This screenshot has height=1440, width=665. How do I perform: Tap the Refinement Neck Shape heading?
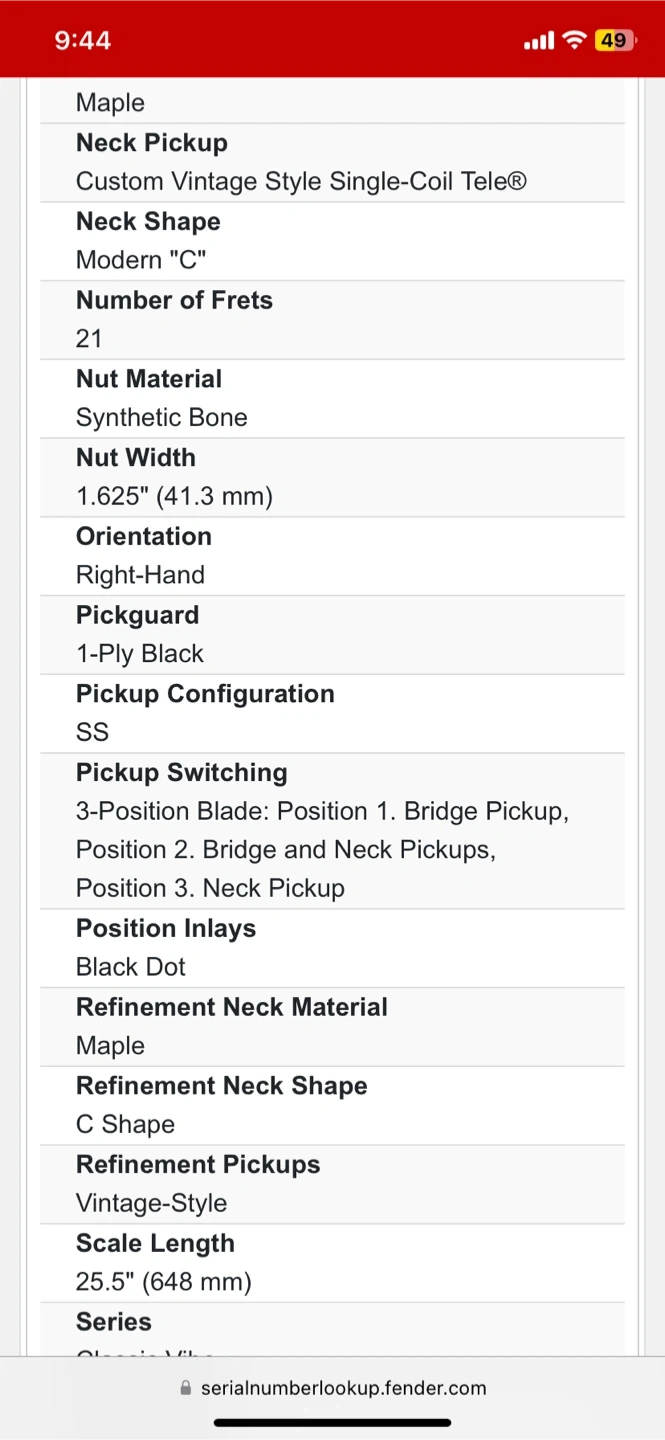[x=222, y=1086]
